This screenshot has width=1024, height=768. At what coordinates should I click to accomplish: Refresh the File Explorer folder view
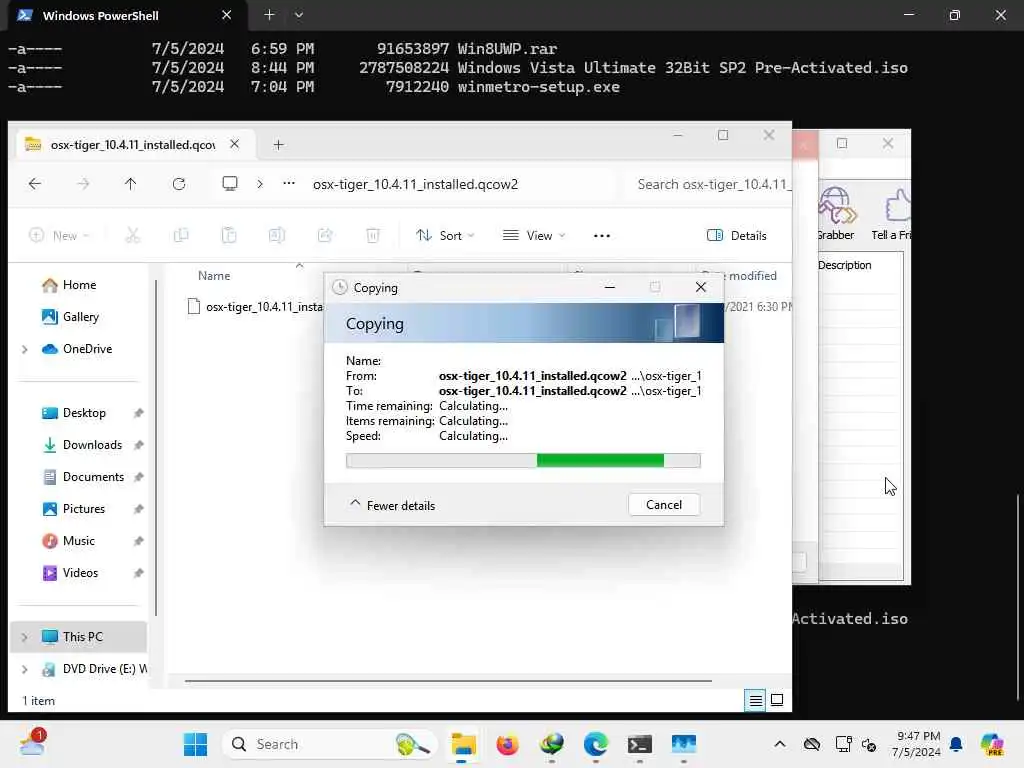[179, 184]
